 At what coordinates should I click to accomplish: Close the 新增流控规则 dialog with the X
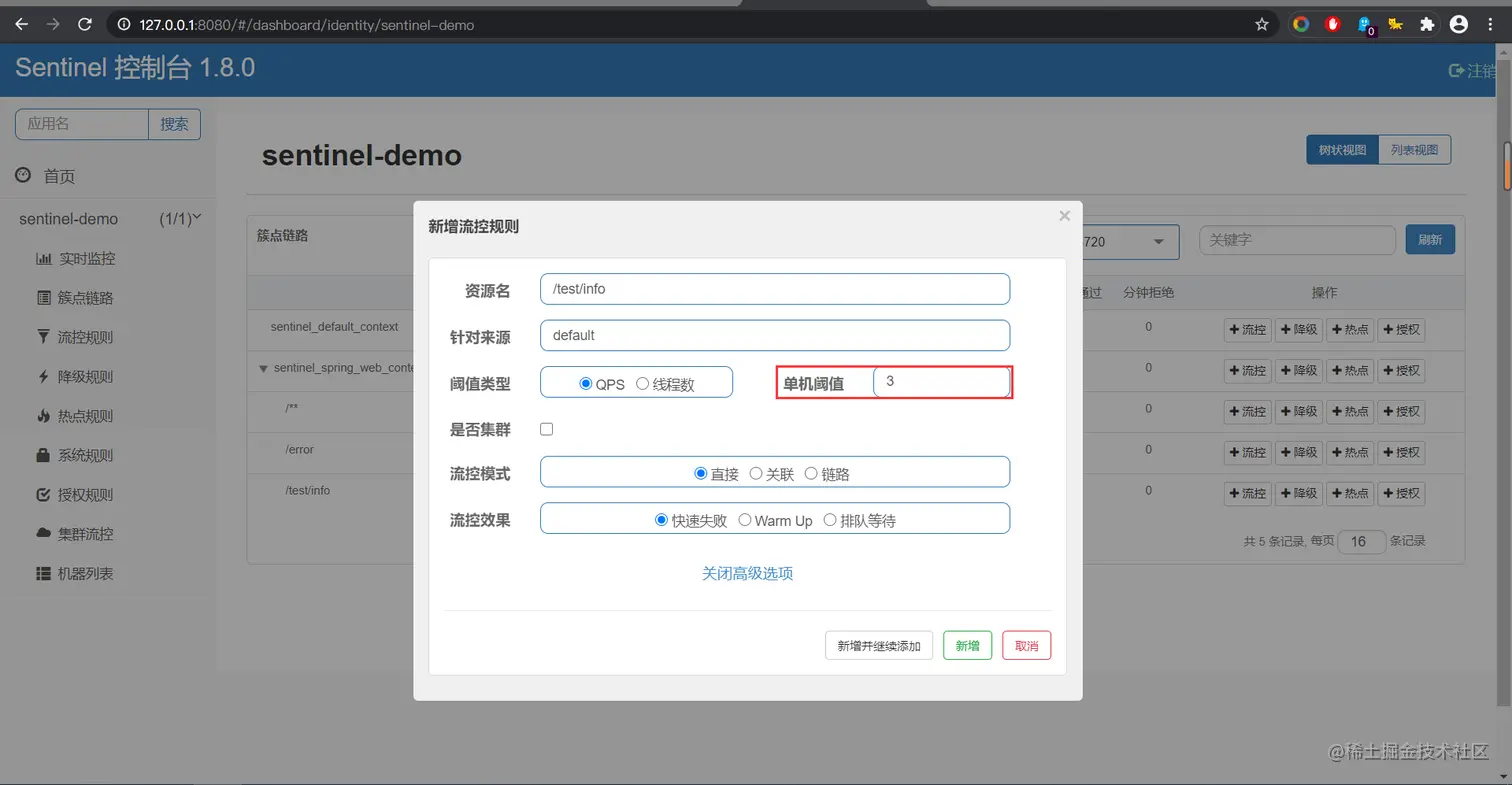1064,216
